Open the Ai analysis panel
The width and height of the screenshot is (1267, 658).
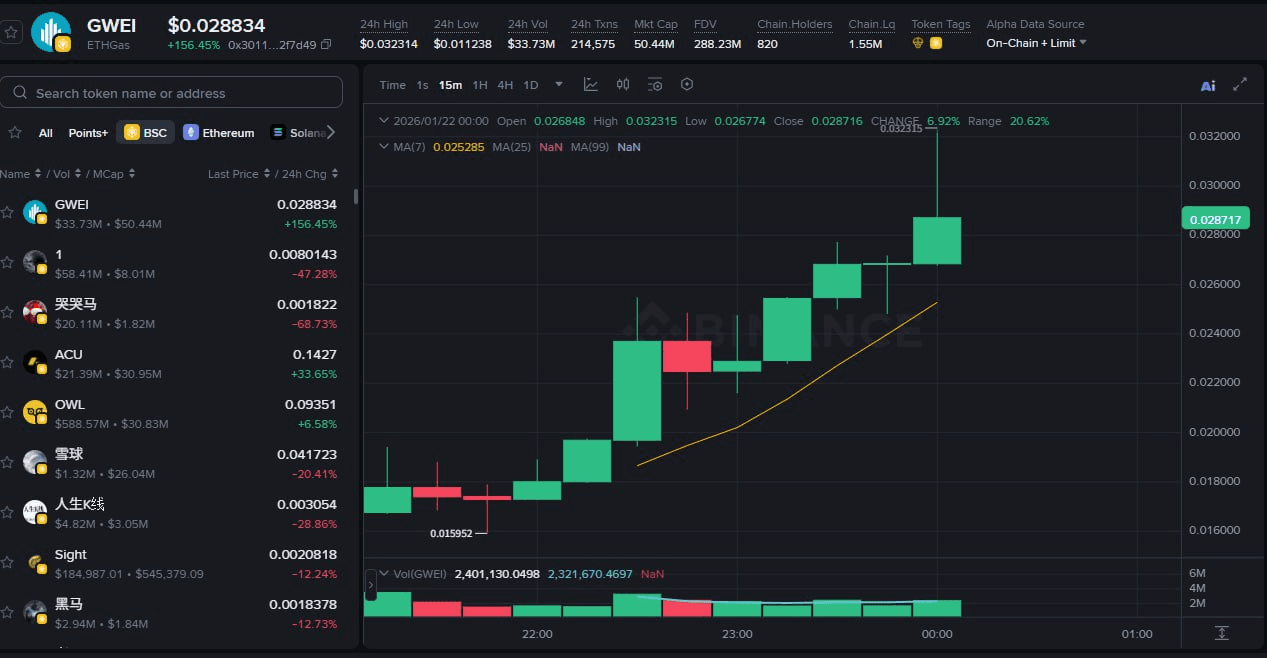coord(1207,85)
